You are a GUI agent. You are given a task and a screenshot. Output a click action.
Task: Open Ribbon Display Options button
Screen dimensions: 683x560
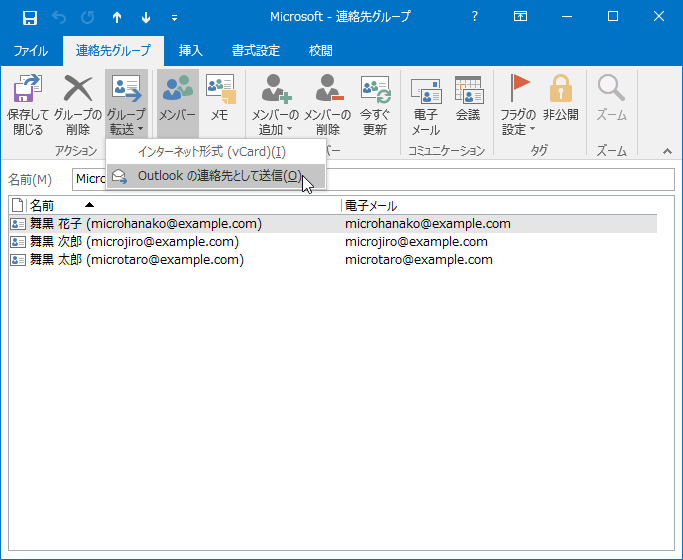point(520,17)
